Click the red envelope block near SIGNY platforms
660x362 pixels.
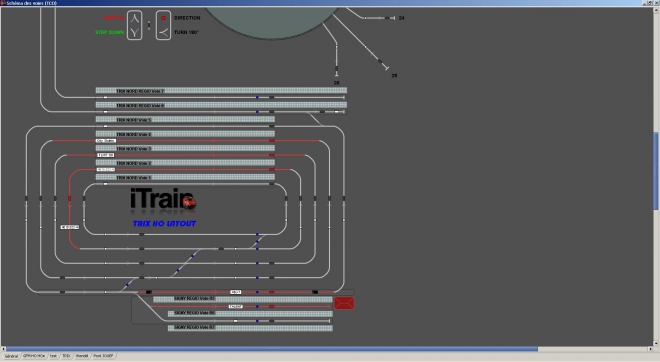tap(344, 303)
